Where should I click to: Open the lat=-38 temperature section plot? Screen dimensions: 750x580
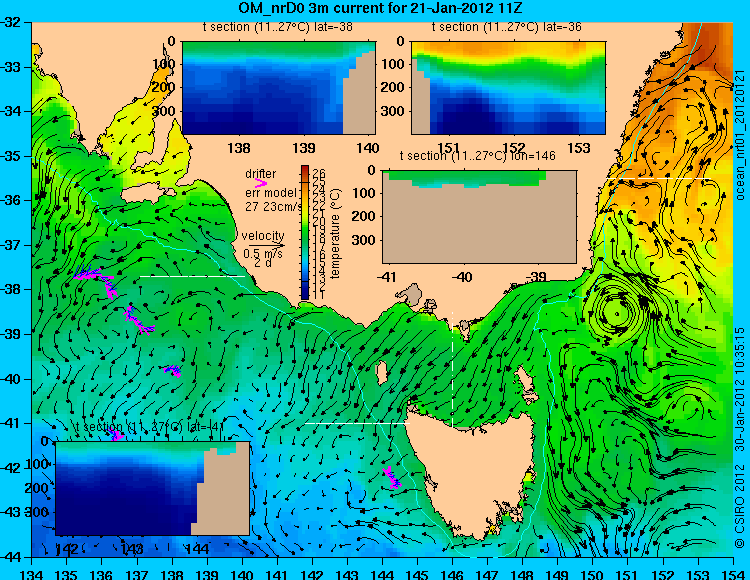tap(279, 88)
